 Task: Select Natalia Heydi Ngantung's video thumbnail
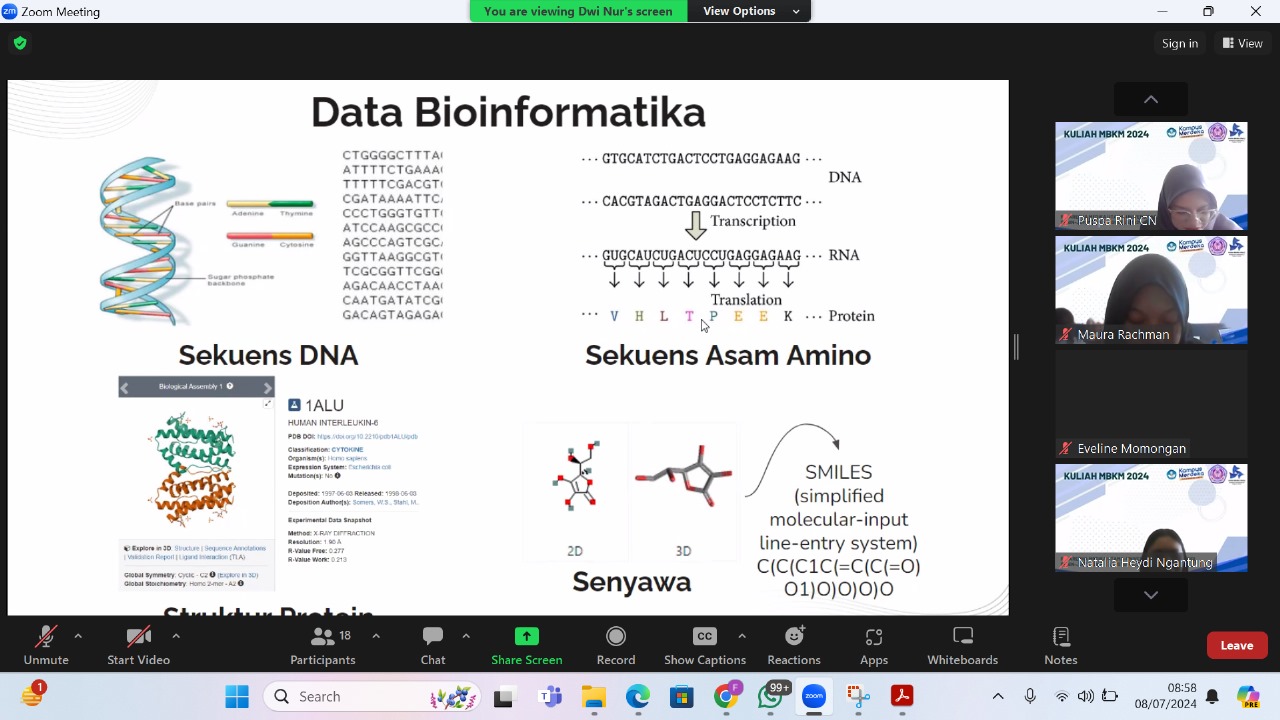(x=1151, y=518)
